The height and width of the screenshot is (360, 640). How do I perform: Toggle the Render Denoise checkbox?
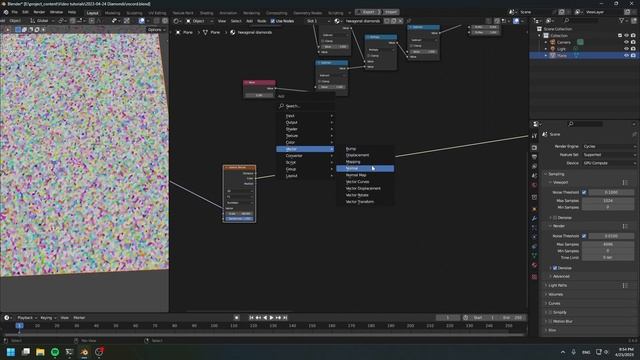555,268
